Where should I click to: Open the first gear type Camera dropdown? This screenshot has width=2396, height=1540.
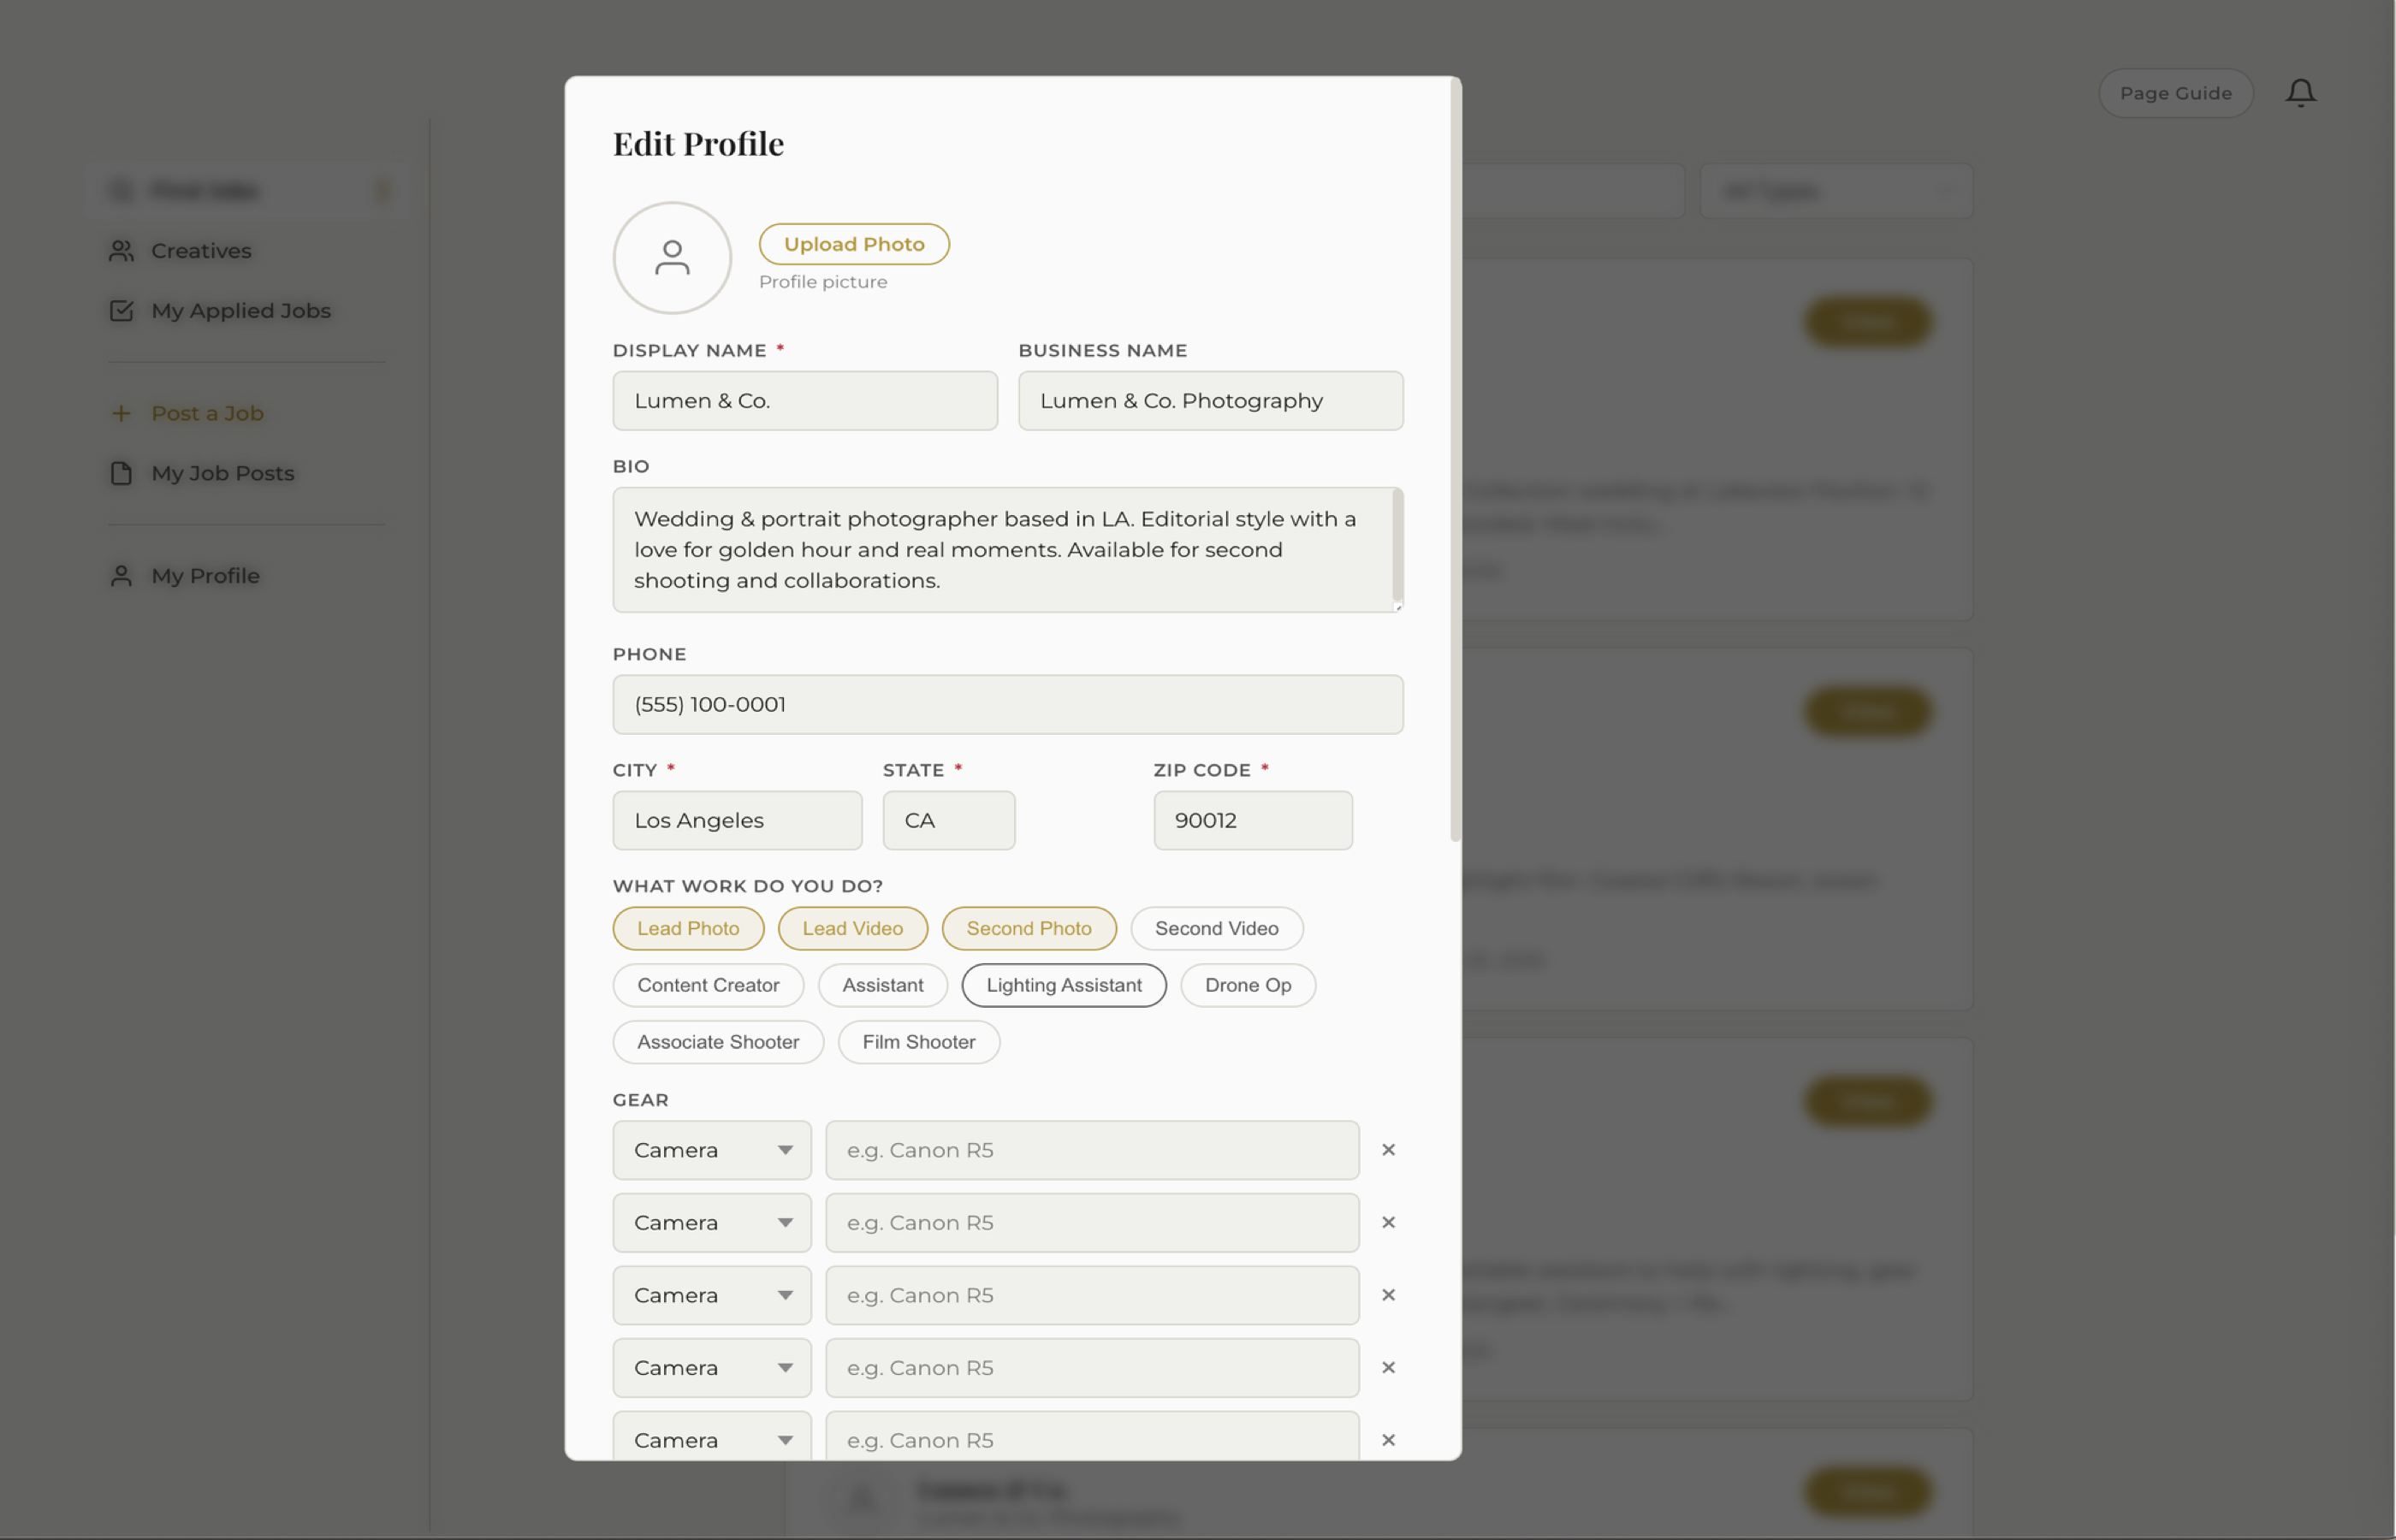712,1150
